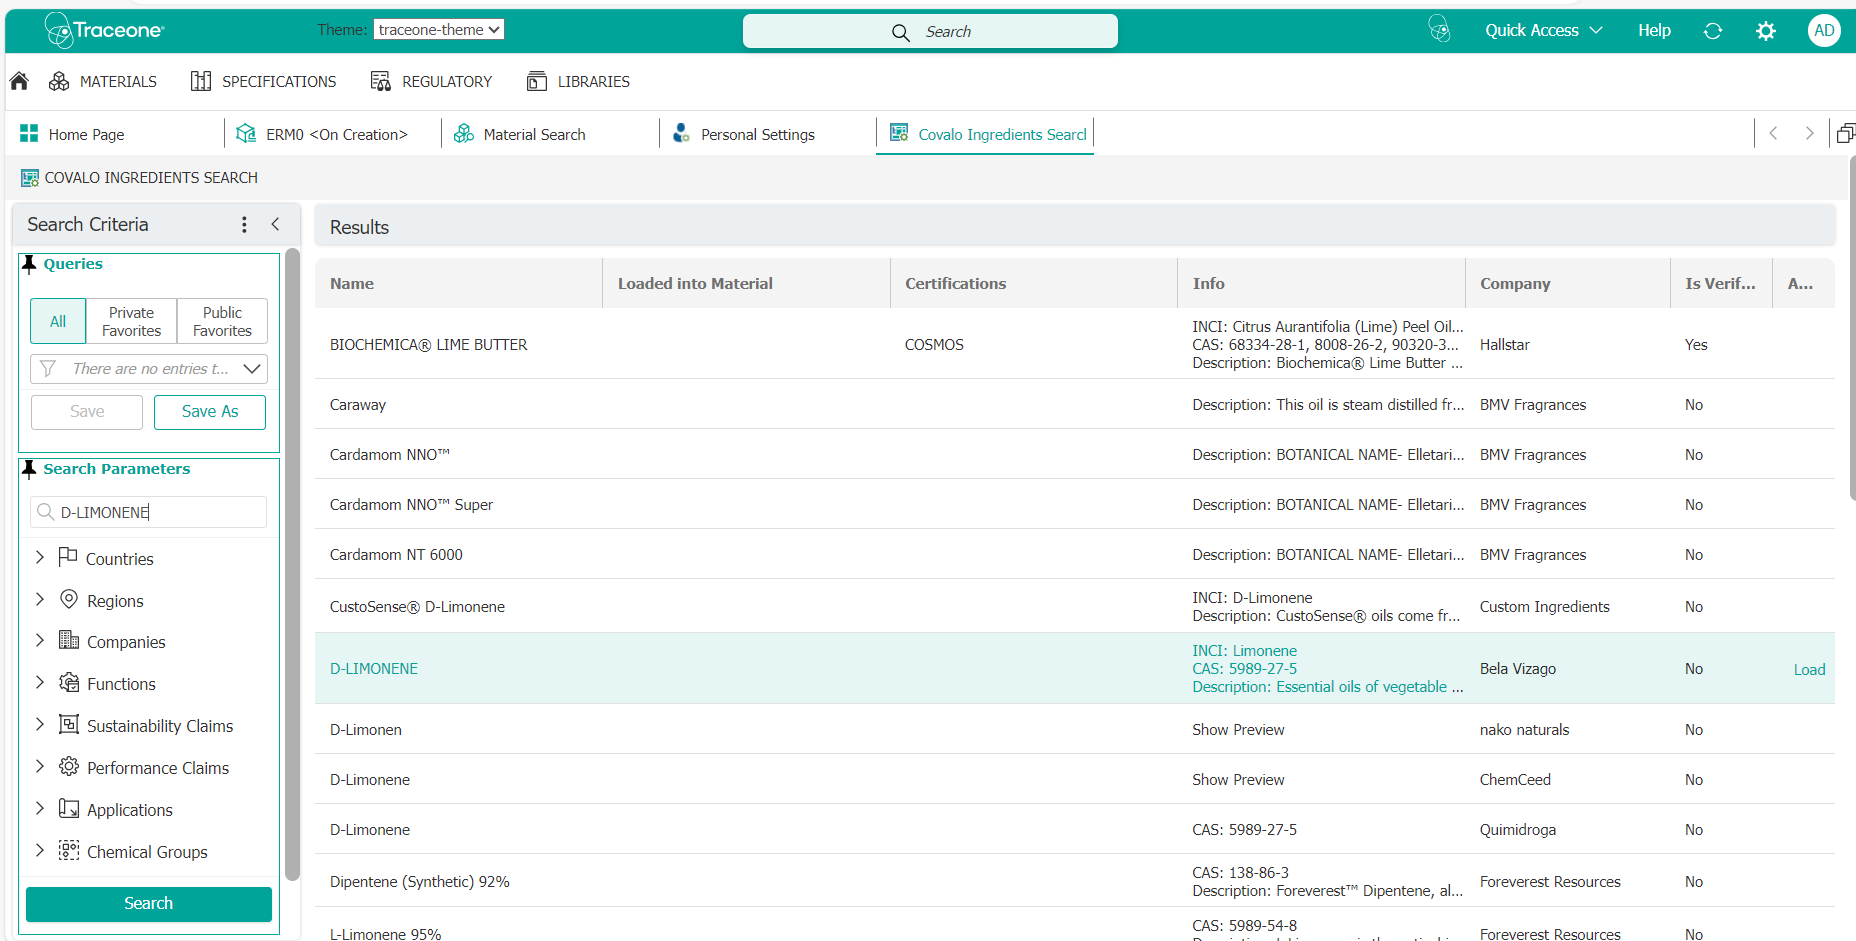This screenshot has height=941, width=1856.
Task: Click the Sustainability Claims icon
Action: click(x=69, y=724)
